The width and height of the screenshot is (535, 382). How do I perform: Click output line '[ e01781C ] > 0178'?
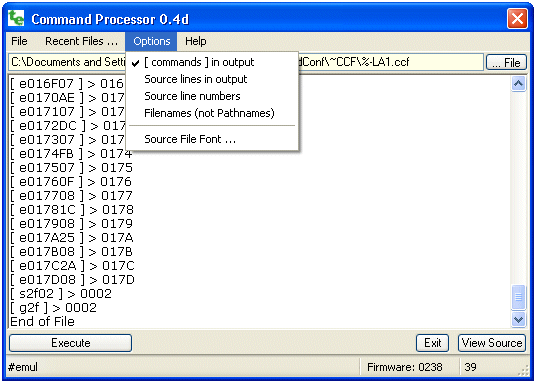coord(72,210)
